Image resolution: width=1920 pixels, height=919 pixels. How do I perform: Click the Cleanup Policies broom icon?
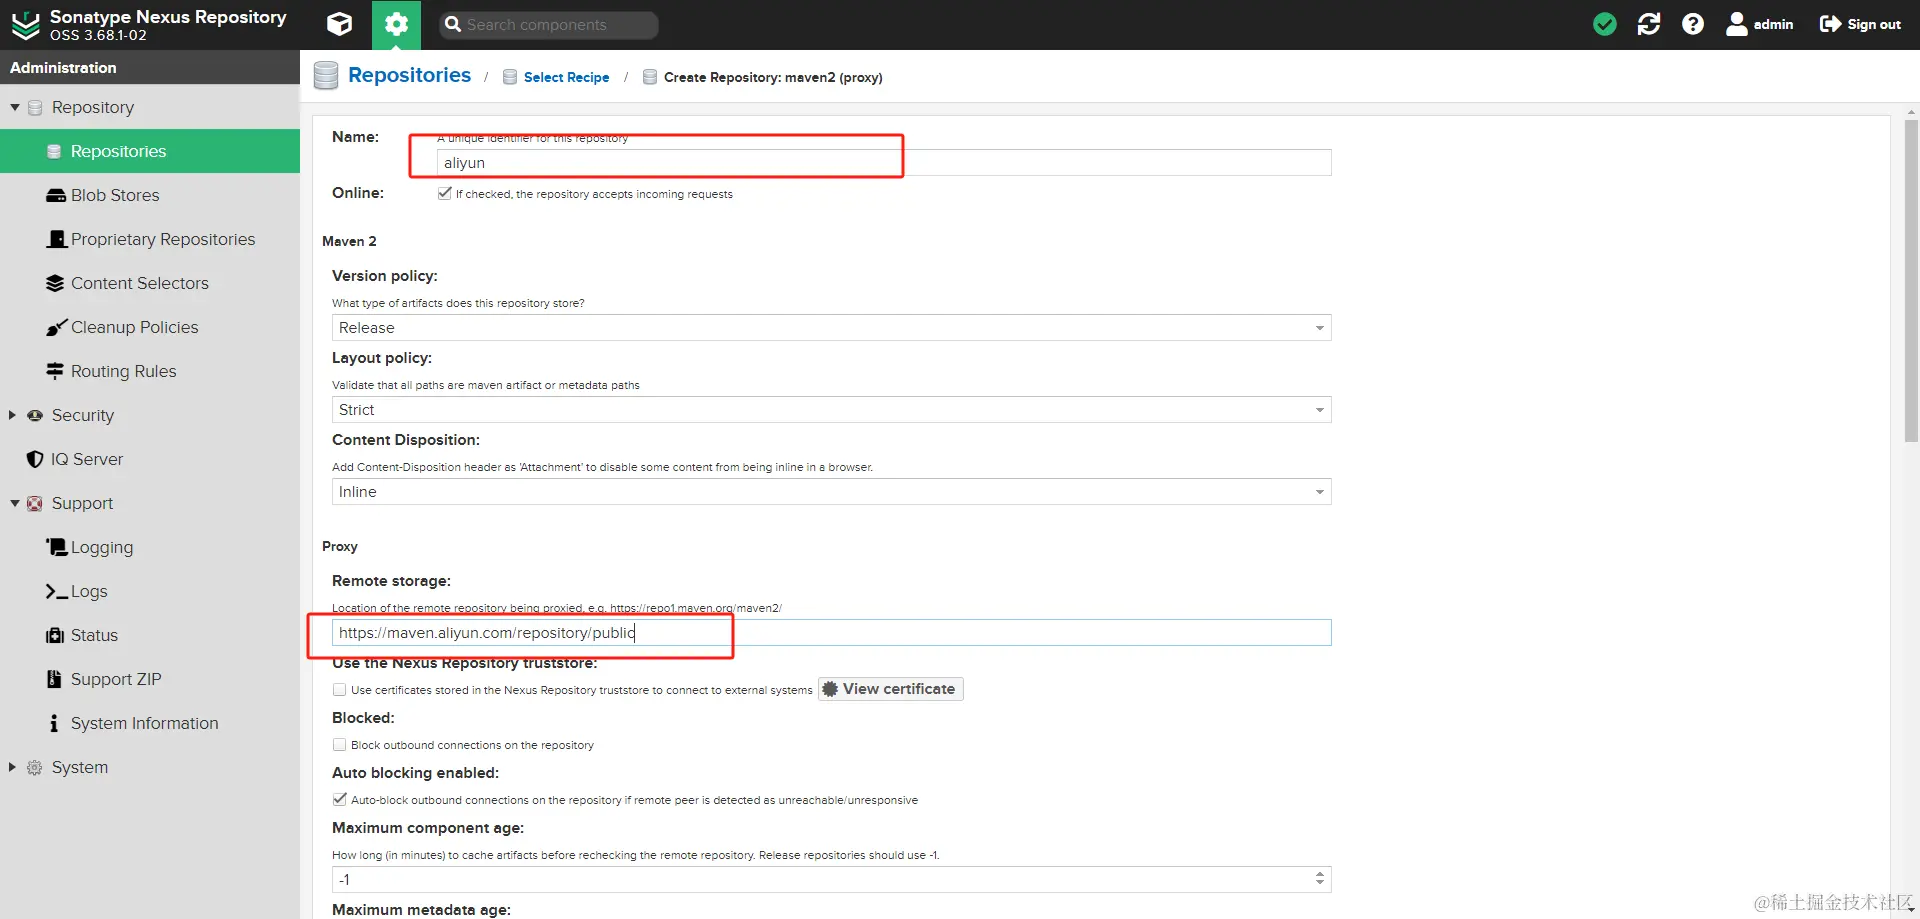tap(56, 327)
